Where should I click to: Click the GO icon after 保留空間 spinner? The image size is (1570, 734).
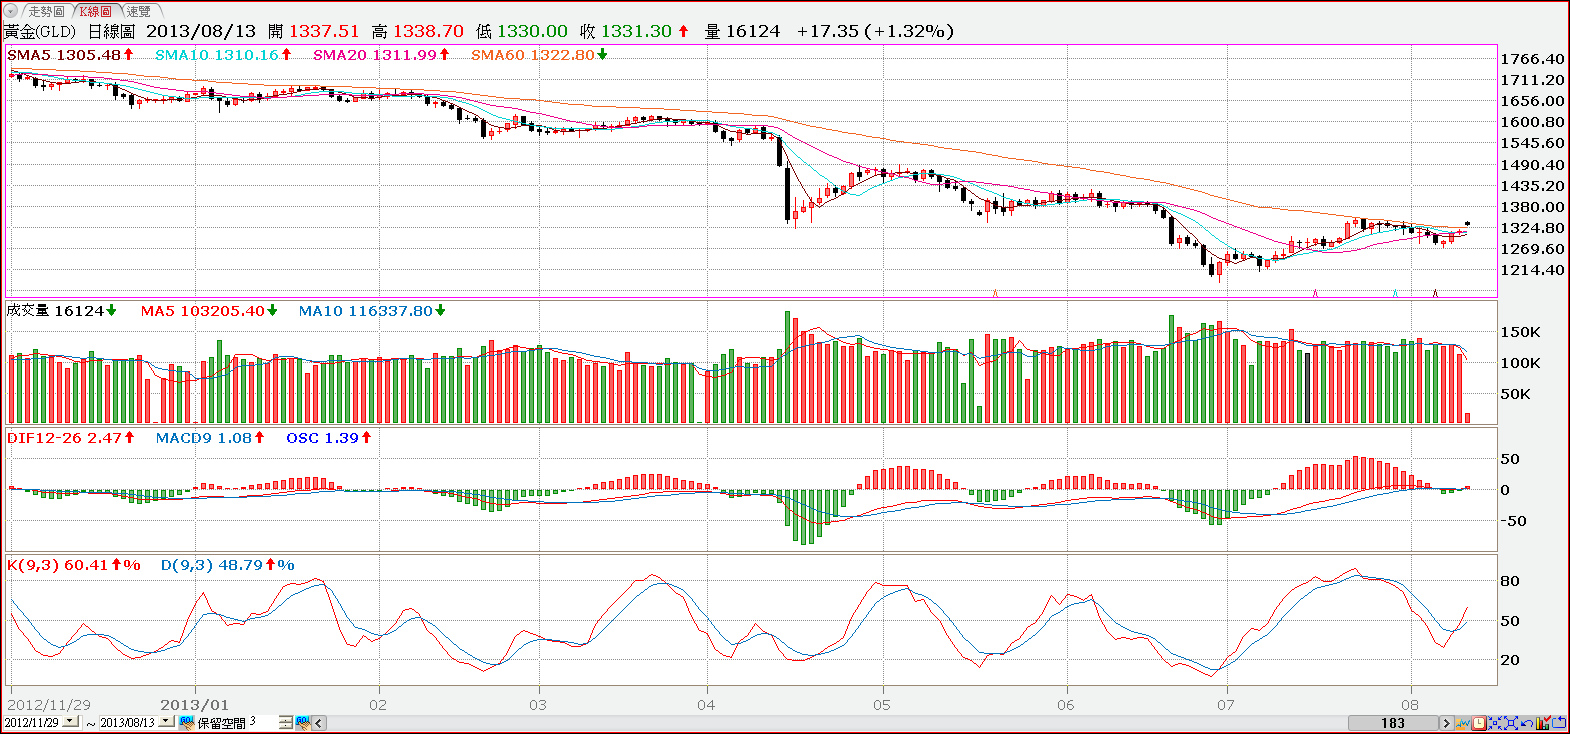point(303,723)
